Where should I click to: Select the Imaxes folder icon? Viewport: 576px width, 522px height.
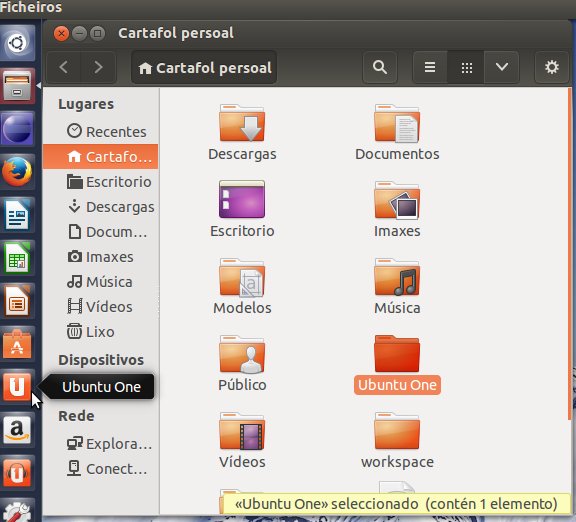click(x=397, y=200)
